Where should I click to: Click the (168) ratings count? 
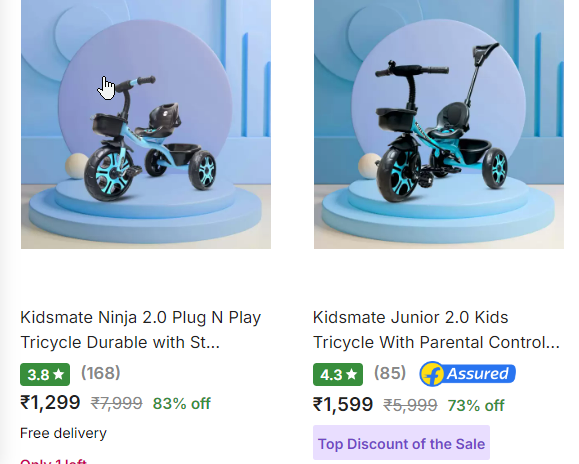pos(101,372)
